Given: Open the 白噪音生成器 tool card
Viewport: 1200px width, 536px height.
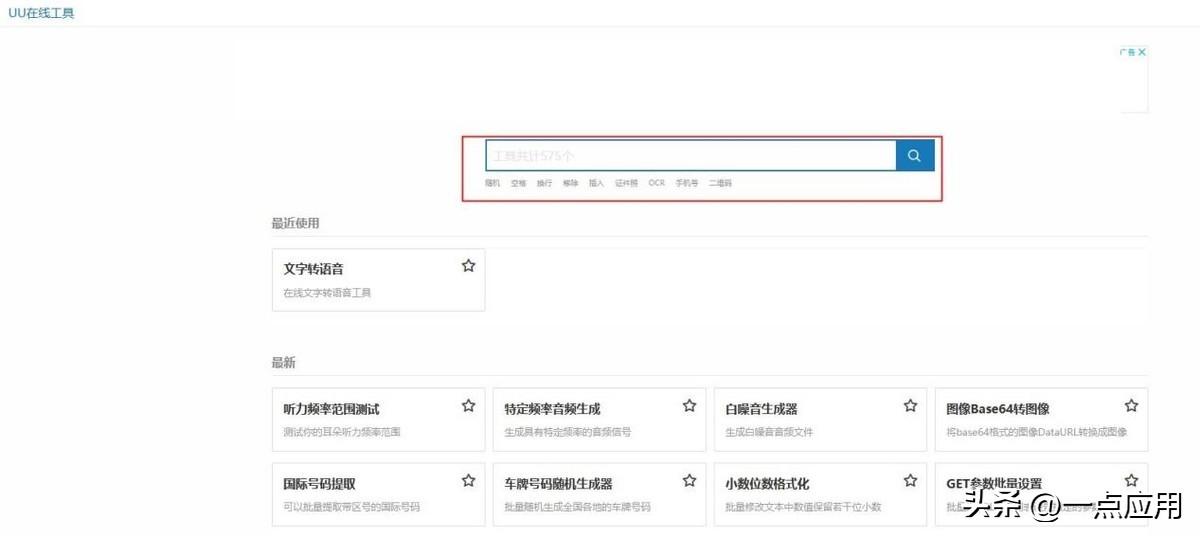Looking at the screenshot, I should coord(800,420).
